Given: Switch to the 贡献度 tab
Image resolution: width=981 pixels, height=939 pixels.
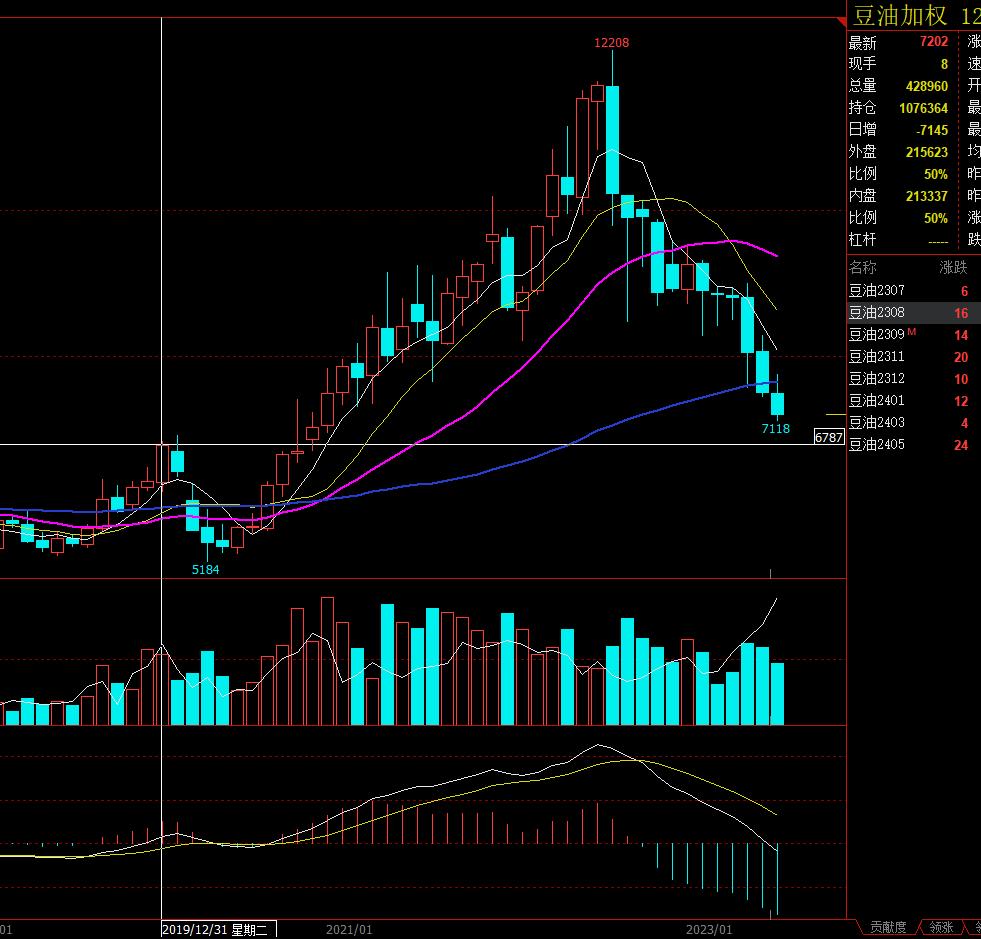Looking at the screenshot, I should pyautogui.click(x=887, y=928).
